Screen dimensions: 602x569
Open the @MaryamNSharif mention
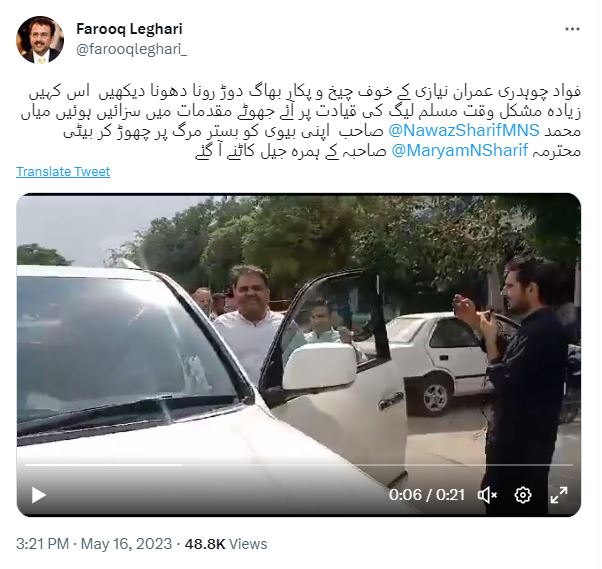[460, 151]
